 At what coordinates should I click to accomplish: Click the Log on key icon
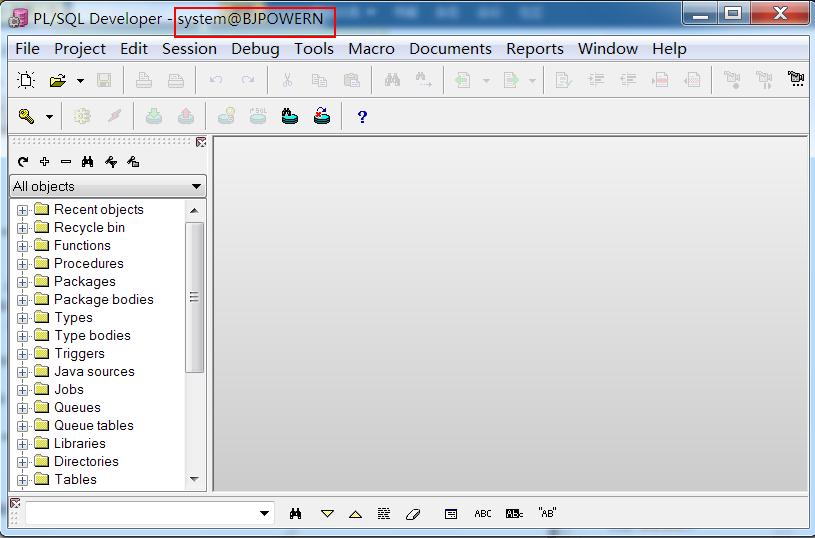26,116
